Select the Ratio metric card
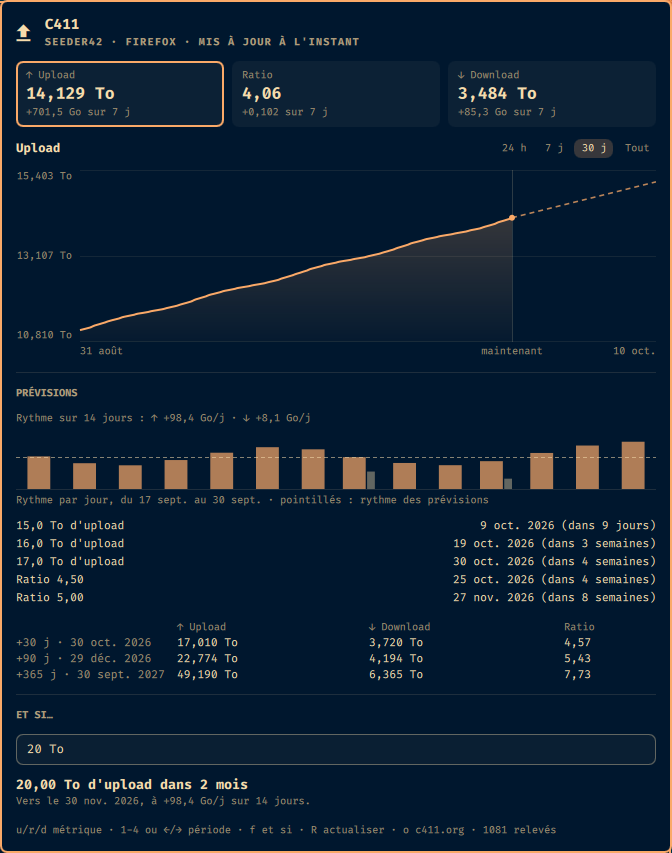This screenshot has height=853, width=672. click(x=336, y=94)
